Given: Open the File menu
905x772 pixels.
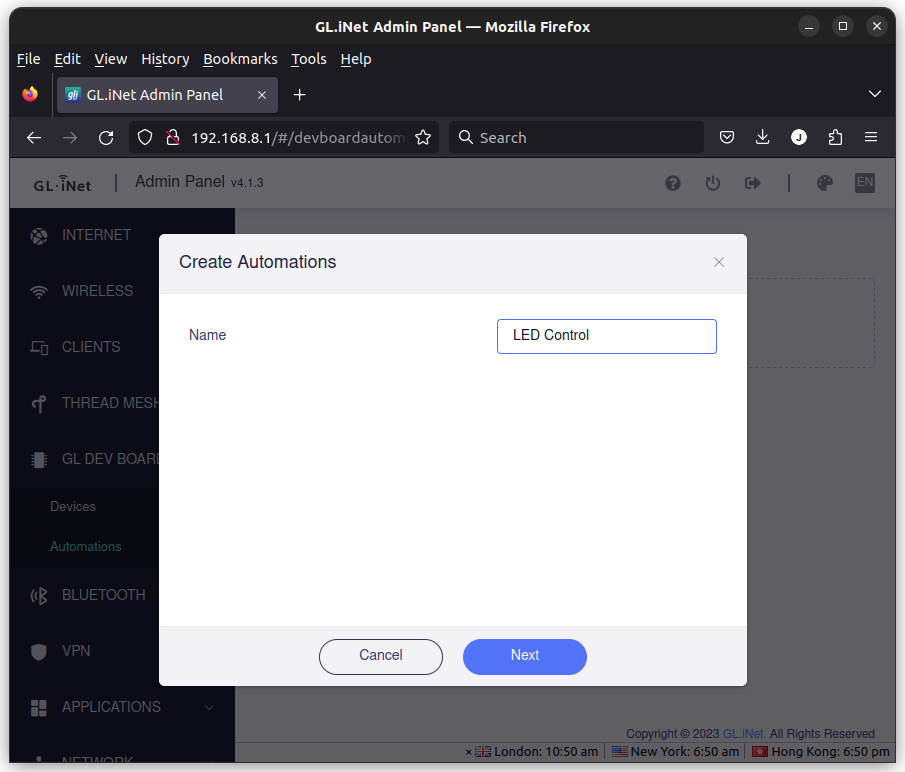Looking at the screenshot, I should [28, 59].
